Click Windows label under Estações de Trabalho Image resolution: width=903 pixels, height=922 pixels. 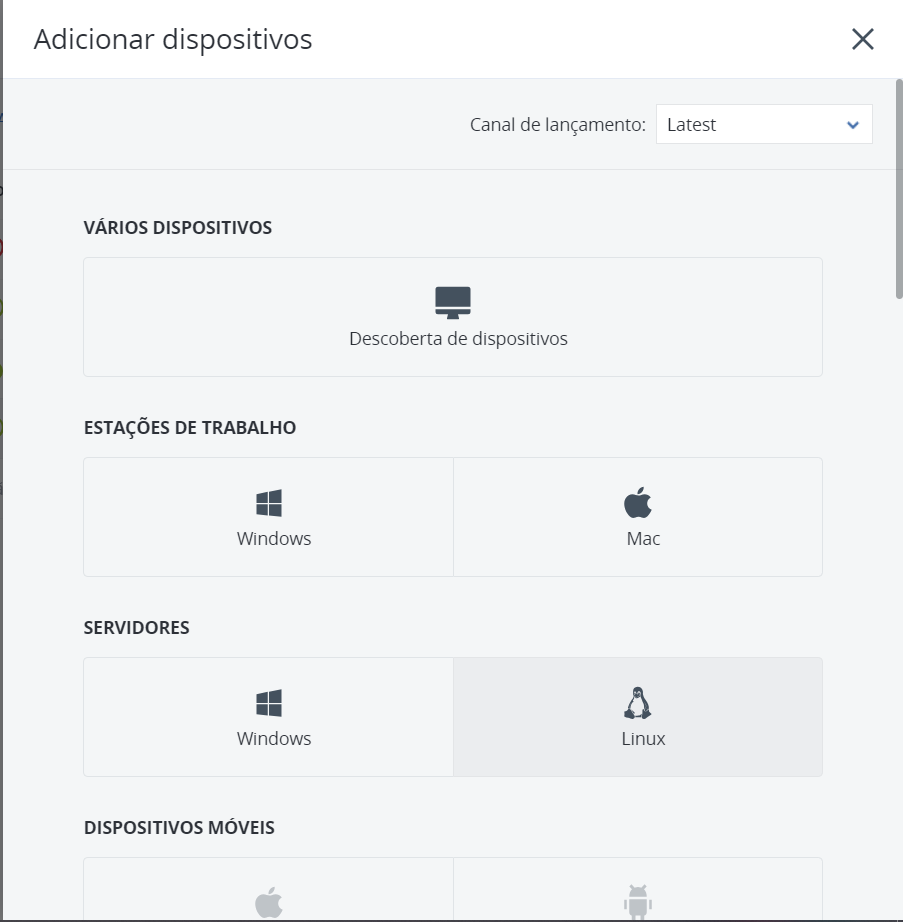274,539
